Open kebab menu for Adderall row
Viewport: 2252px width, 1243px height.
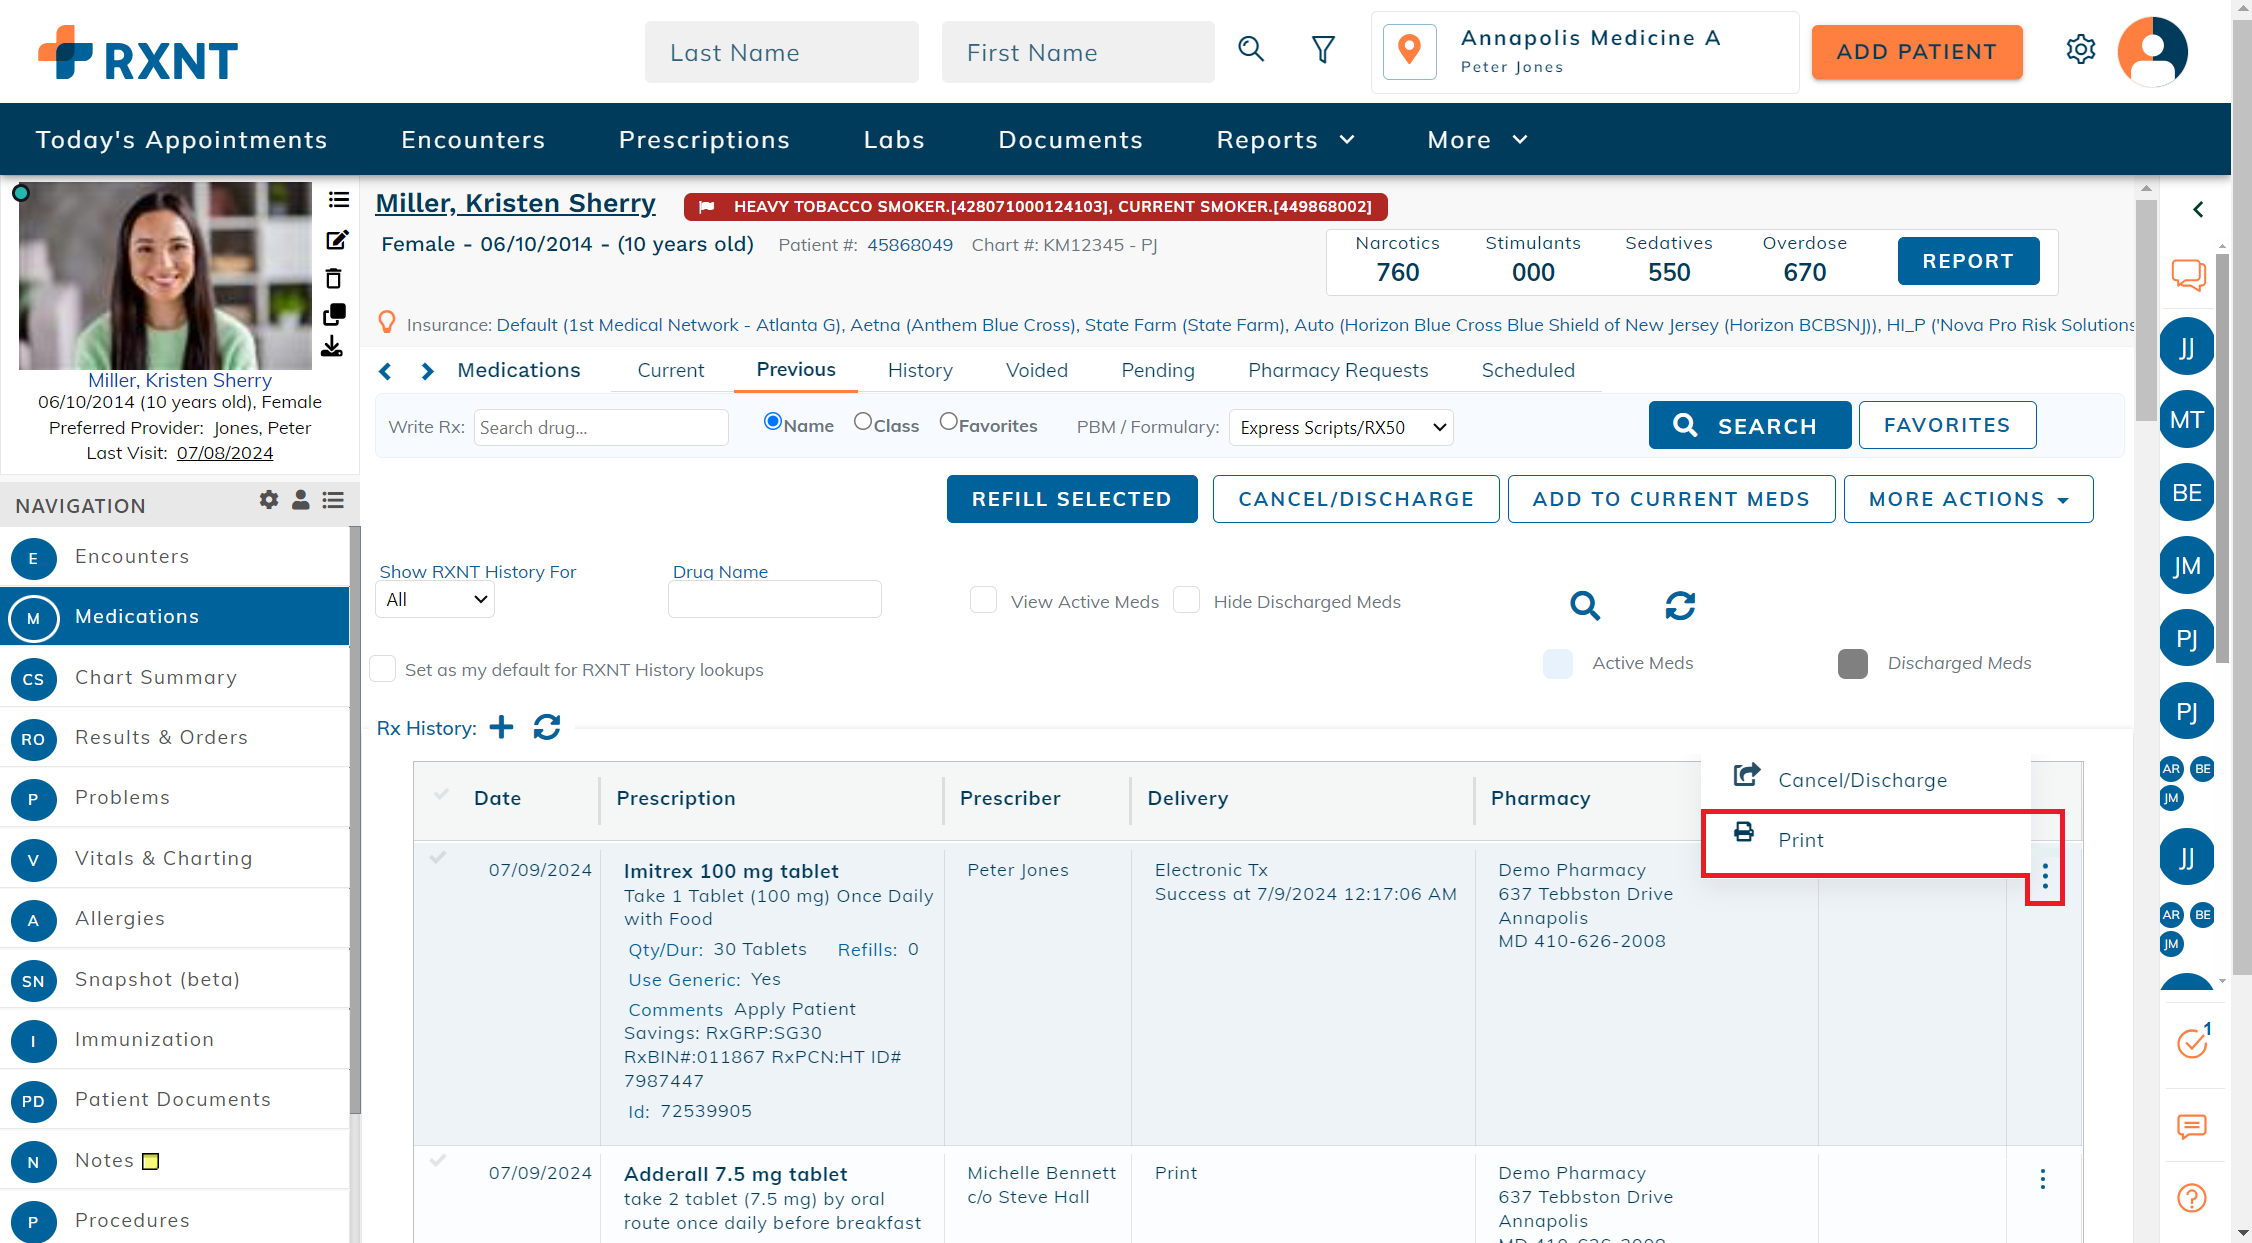2042,1179
